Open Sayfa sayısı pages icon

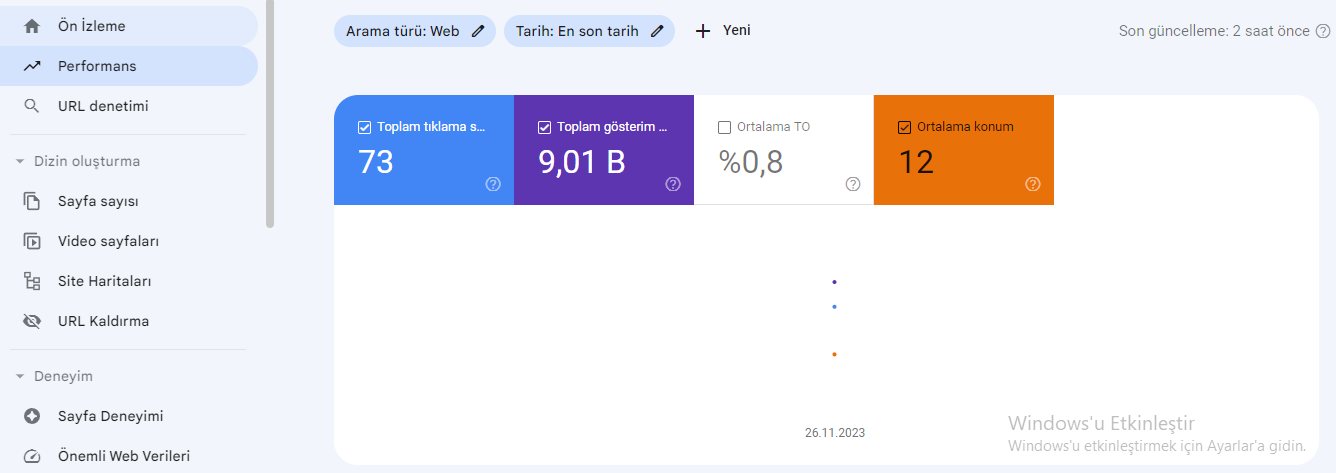[32, 201]
